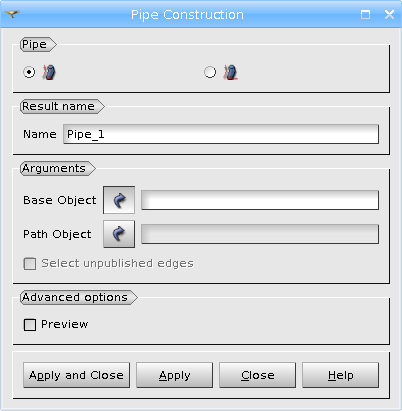Close the dialog with the title bar X
This screenshot has height=411, width=402.
coord(389,14)
